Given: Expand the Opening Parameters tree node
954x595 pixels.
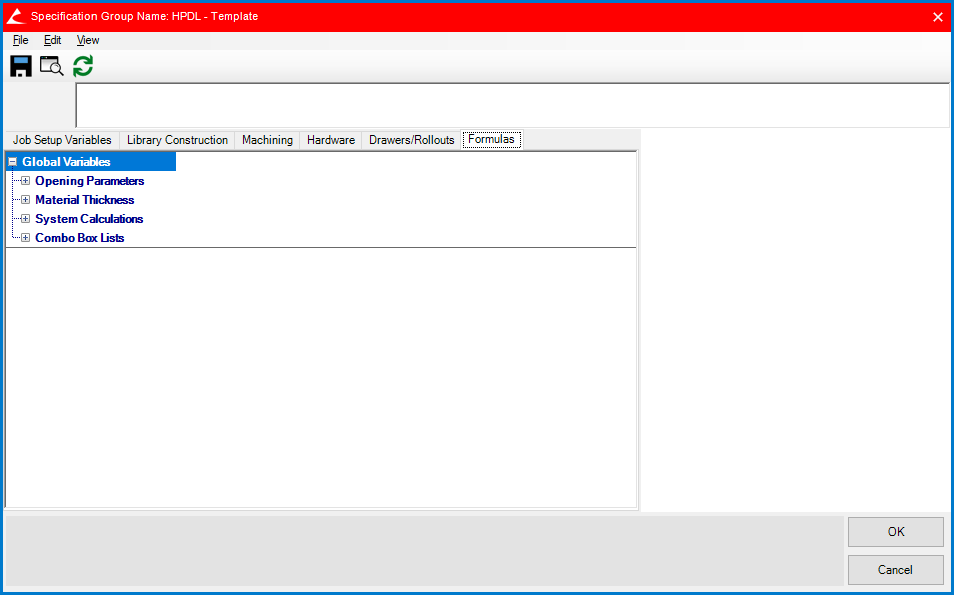Looking at the screenshot, I should [x=24, y=181].
